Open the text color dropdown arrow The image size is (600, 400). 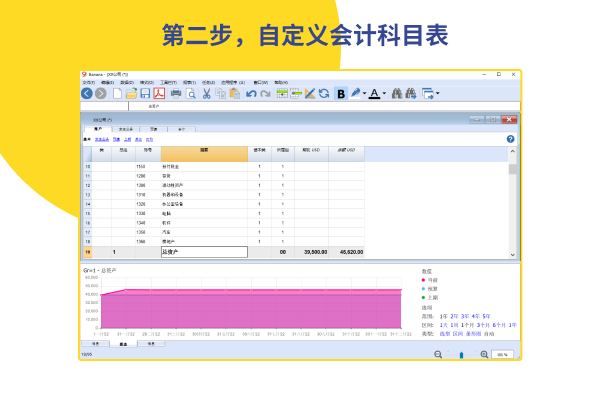pyautogui.click(x=384, y=93)
